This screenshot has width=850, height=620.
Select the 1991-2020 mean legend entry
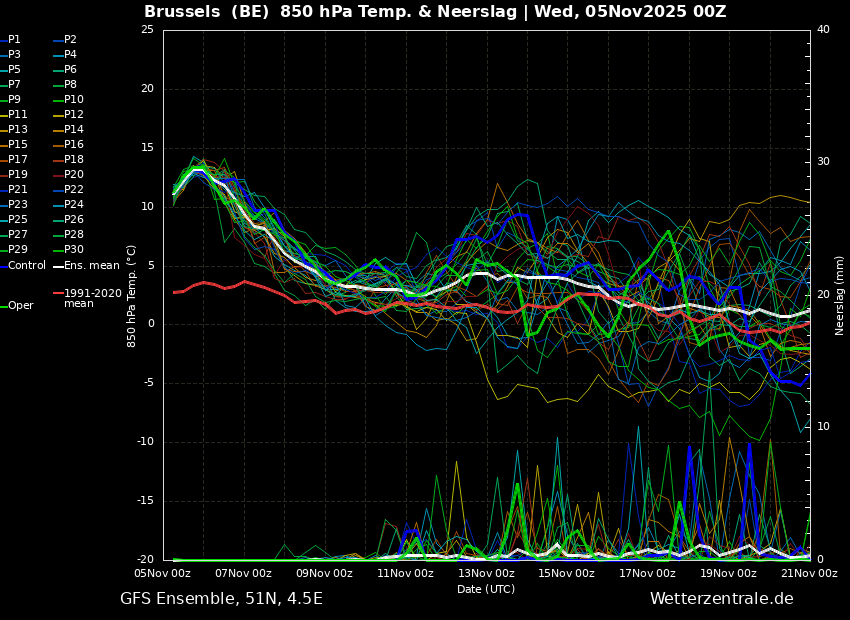point(88,298)
